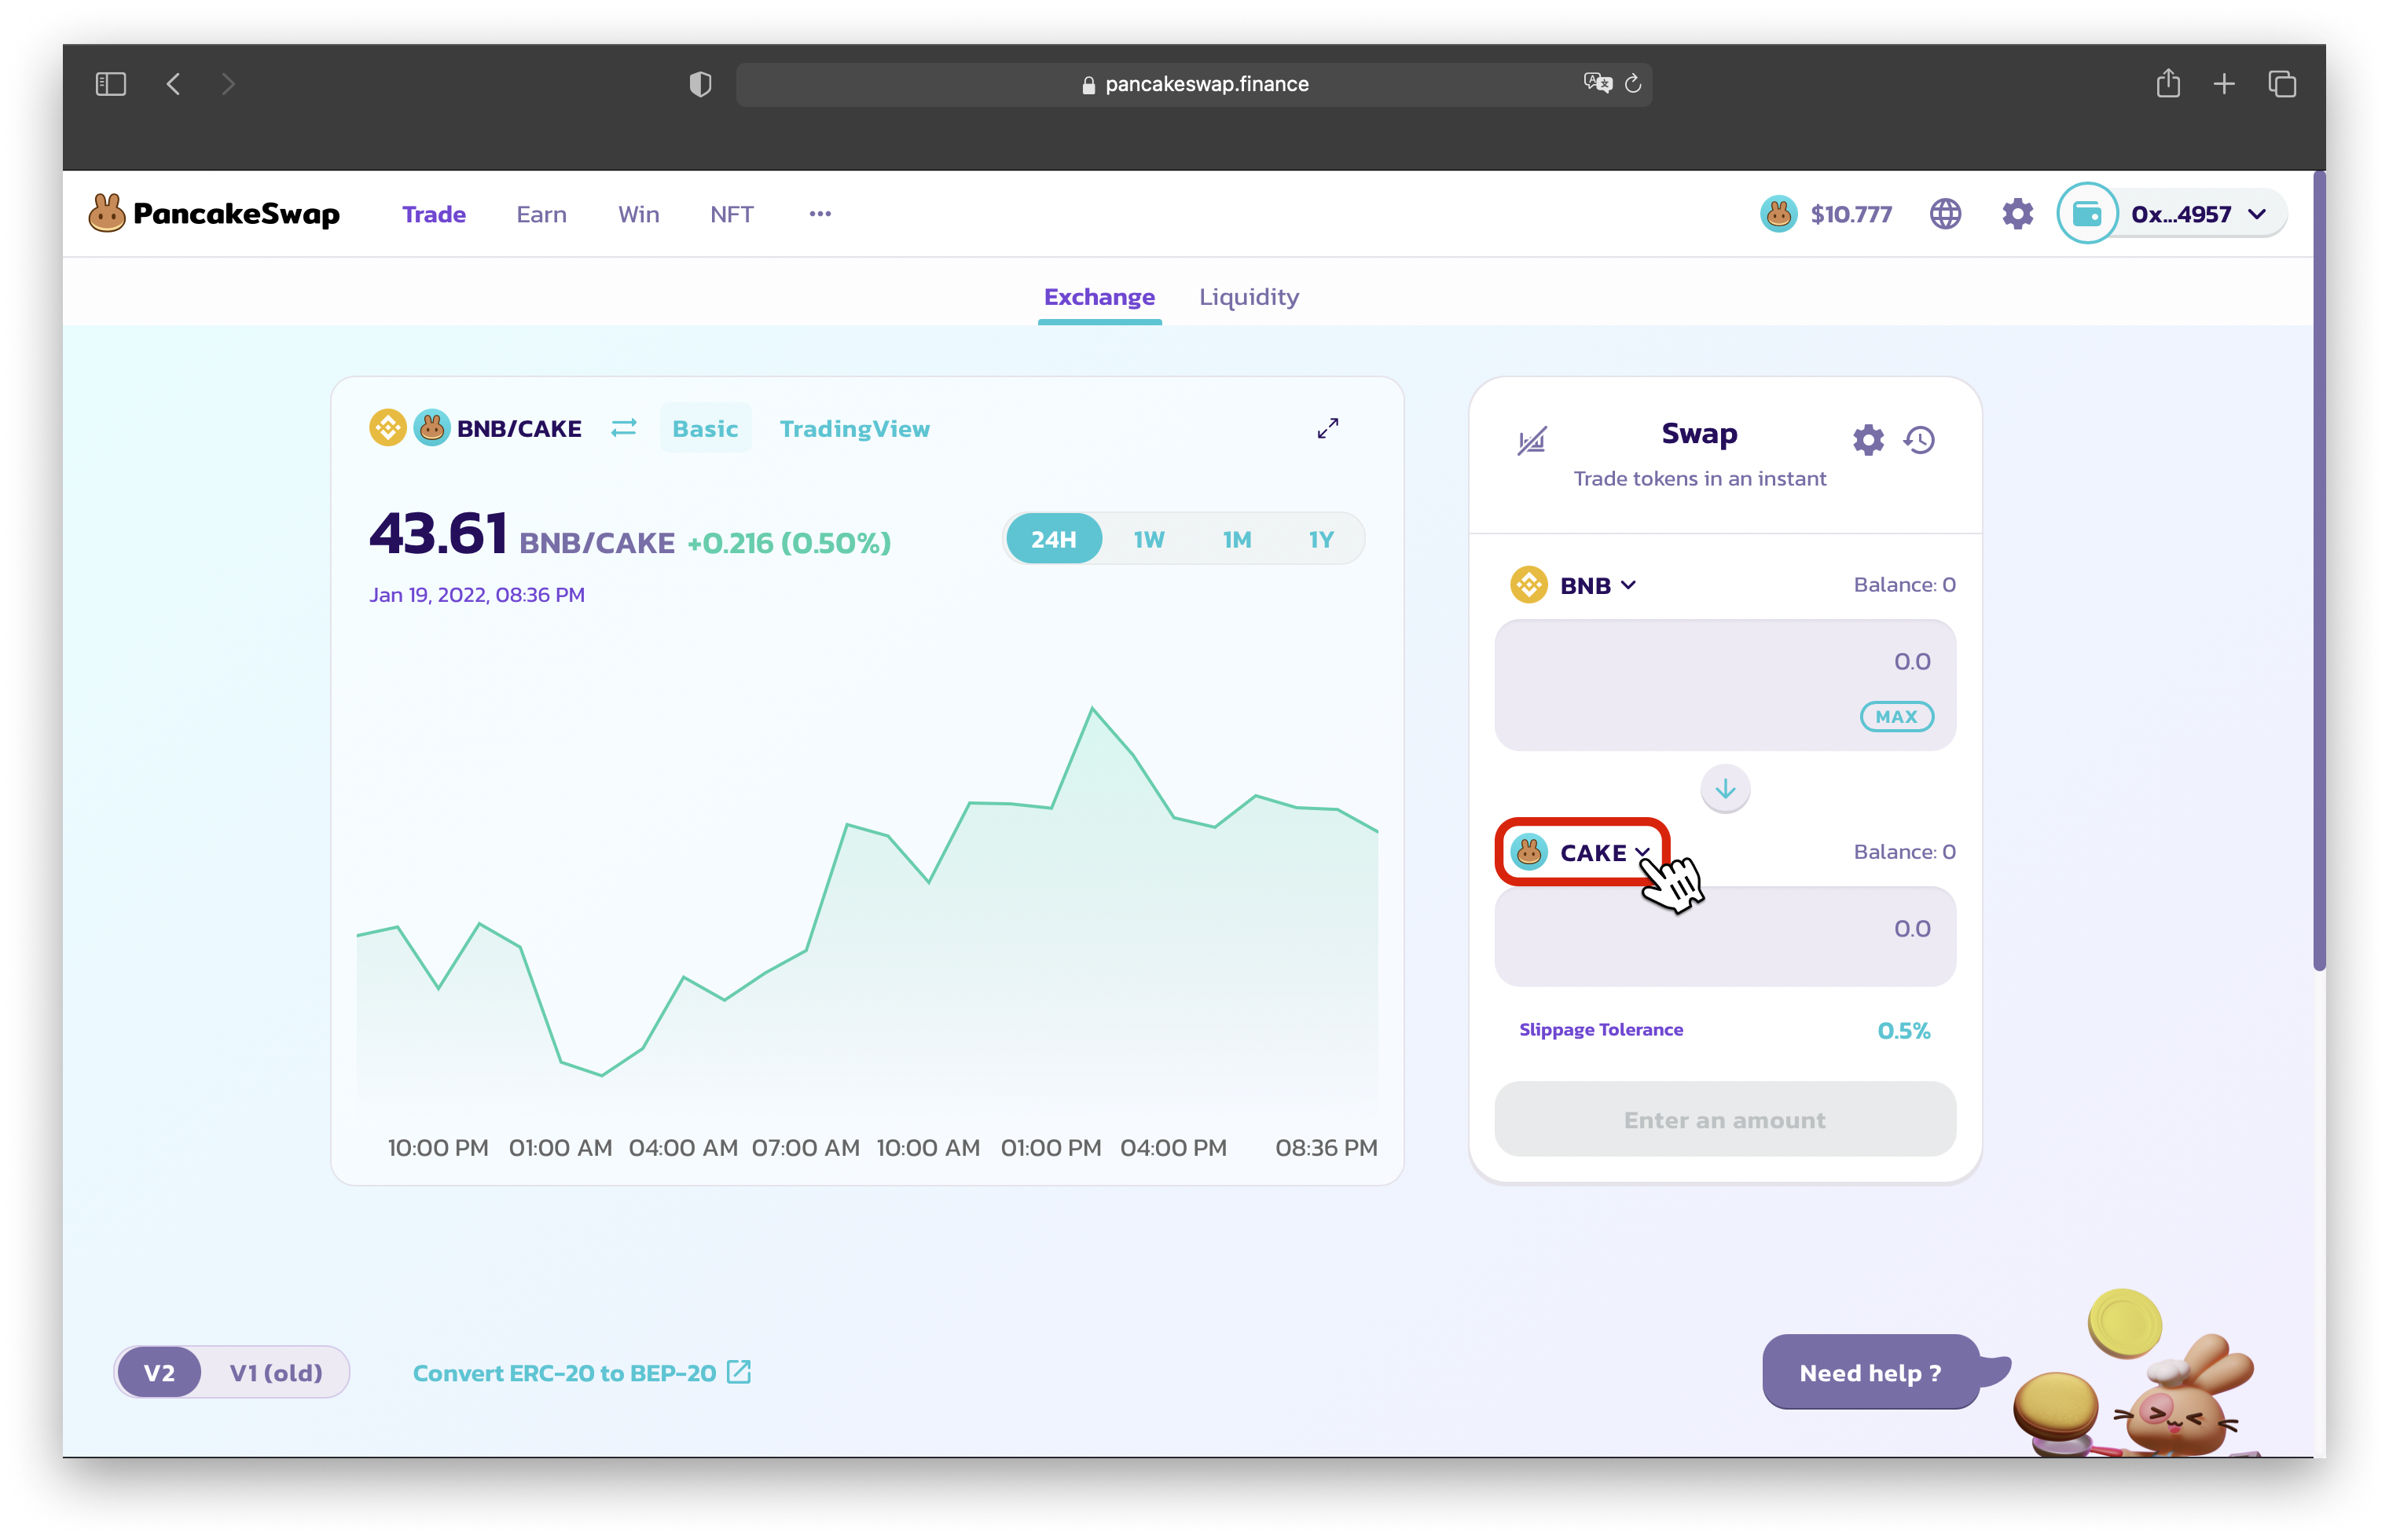
Task: Open the language globe selector
Action: point(1945,214)
